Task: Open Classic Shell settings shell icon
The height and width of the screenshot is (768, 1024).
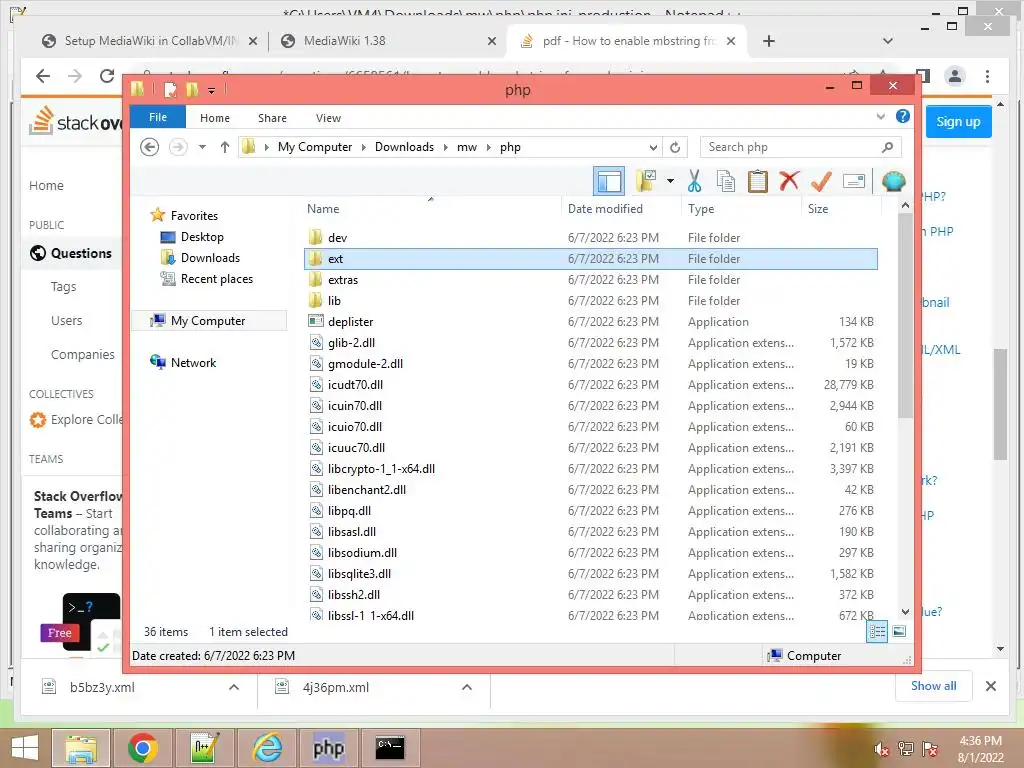Action: pyautogui.click(x=893, y=181)
